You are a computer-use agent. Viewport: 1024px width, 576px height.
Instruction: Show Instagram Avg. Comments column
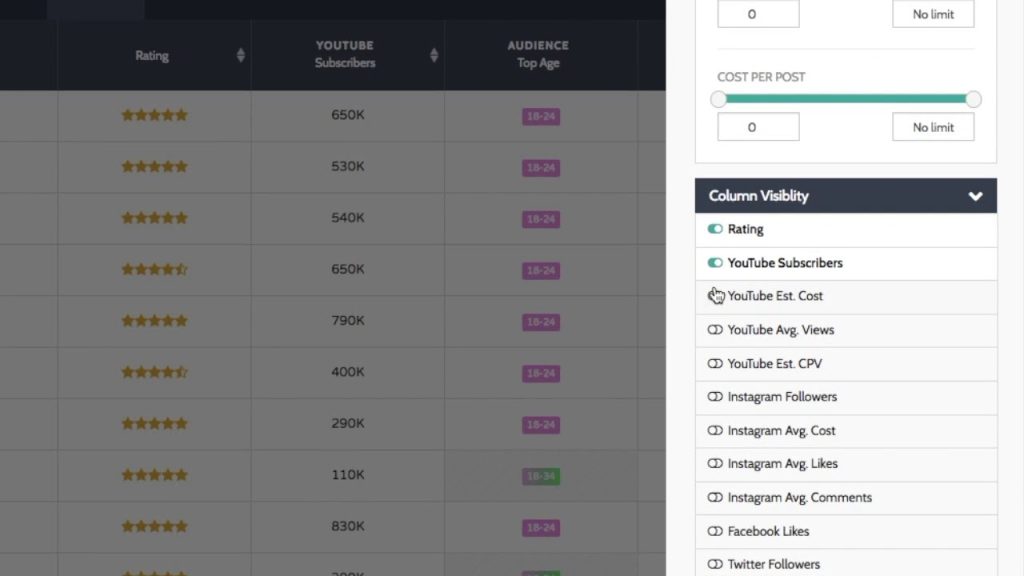715,498
